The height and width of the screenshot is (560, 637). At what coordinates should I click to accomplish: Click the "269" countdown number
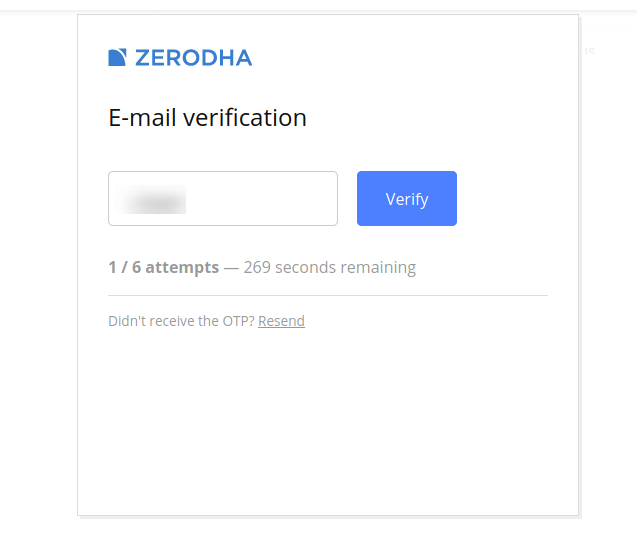(257, 267)
